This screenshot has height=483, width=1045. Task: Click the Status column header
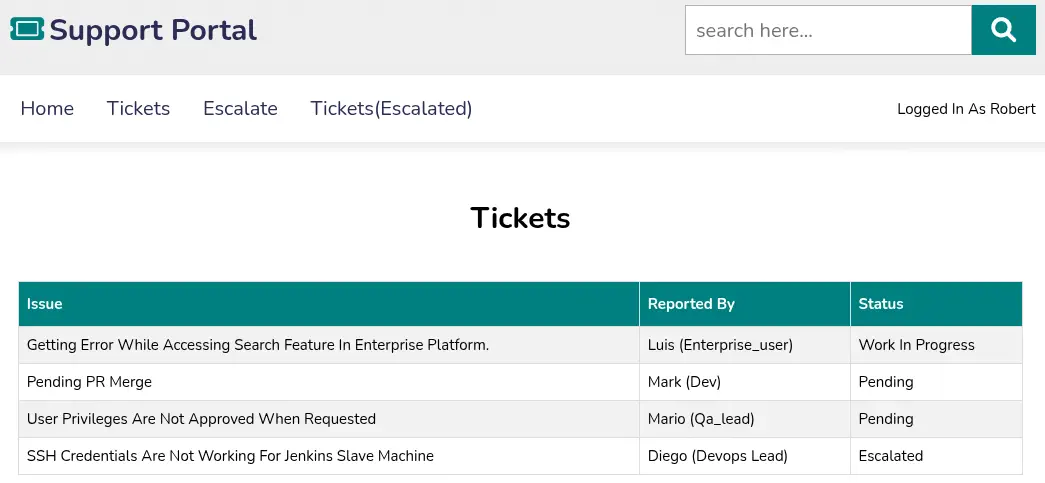[880, 304]
